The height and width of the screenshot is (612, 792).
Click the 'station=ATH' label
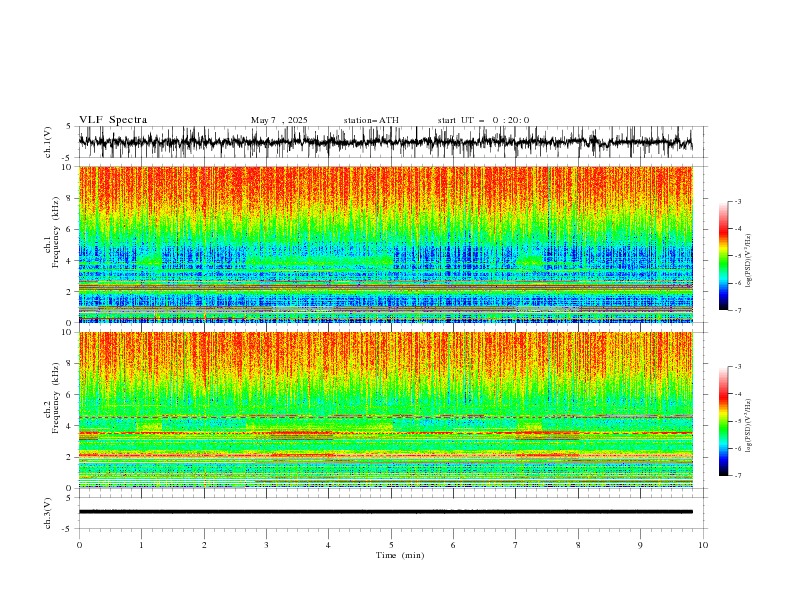[x=371, y=120]
